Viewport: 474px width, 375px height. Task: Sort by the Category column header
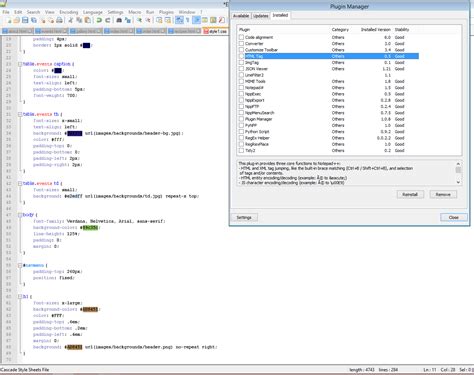[340, 30]
